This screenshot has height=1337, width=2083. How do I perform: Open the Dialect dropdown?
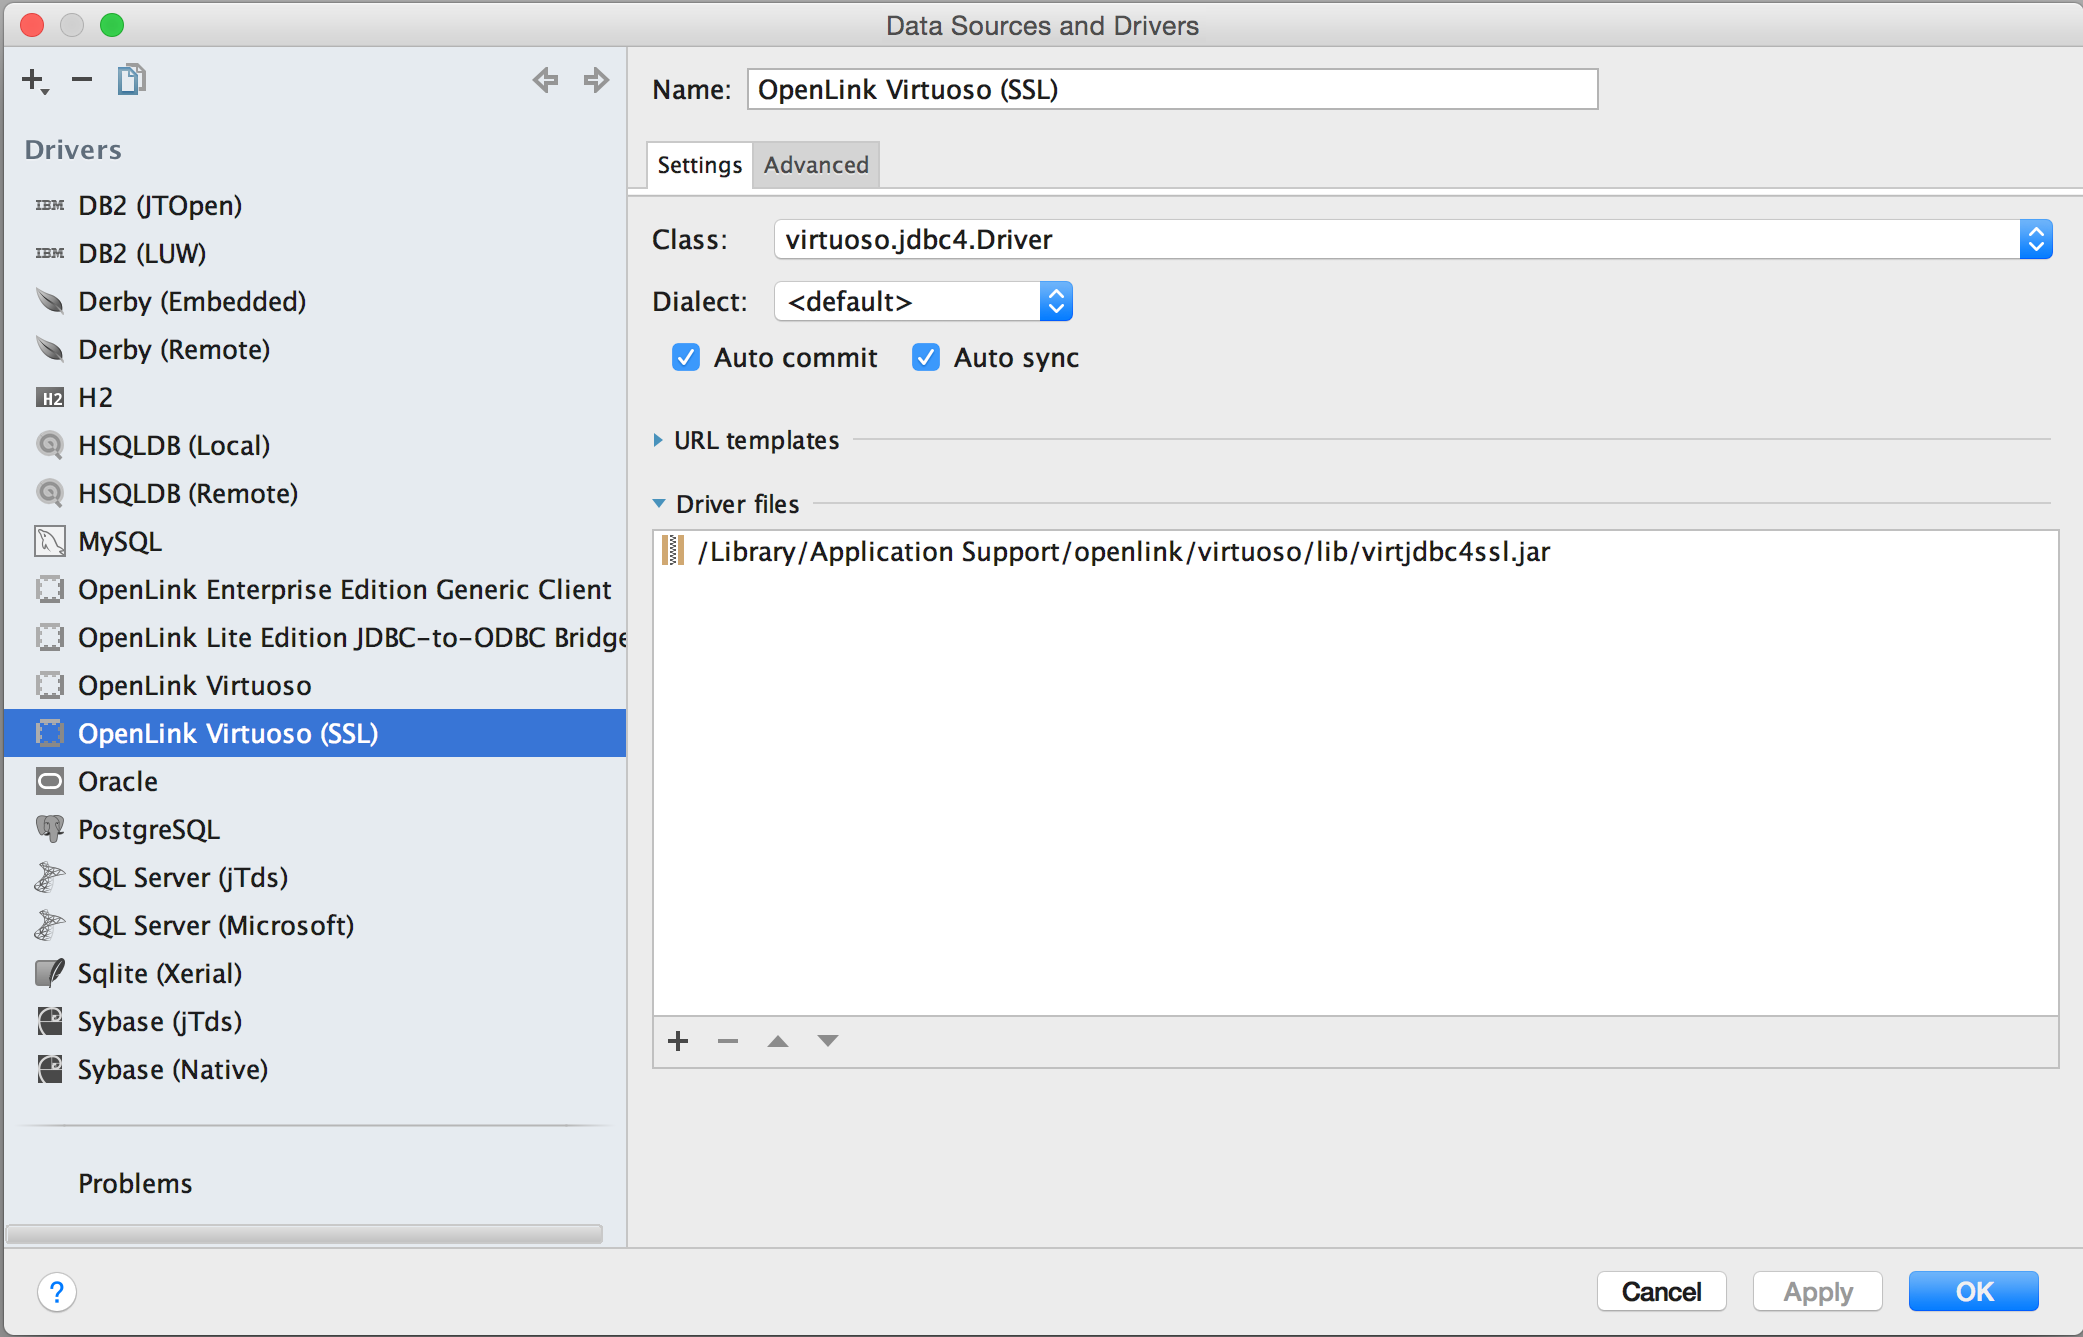tap(1056, 301)
